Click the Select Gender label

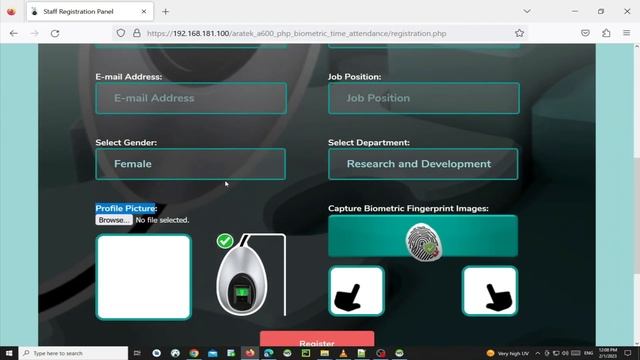coord(126,142)
